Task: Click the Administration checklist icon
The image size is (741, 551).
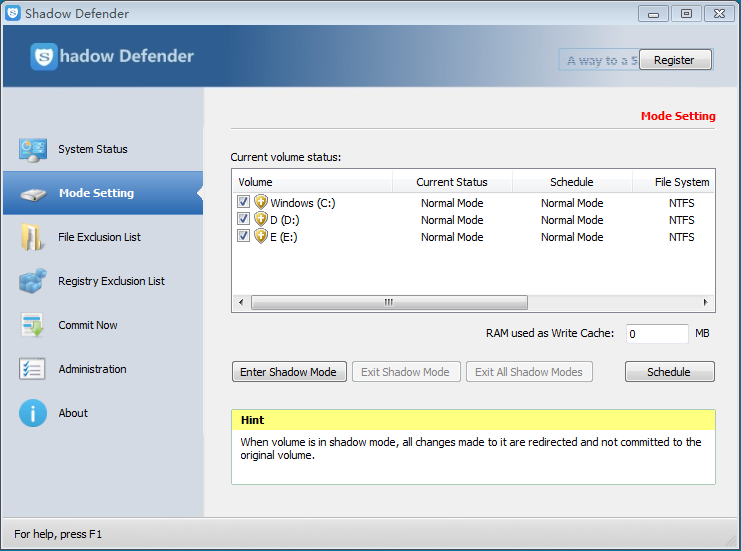Action: point(33,369)
